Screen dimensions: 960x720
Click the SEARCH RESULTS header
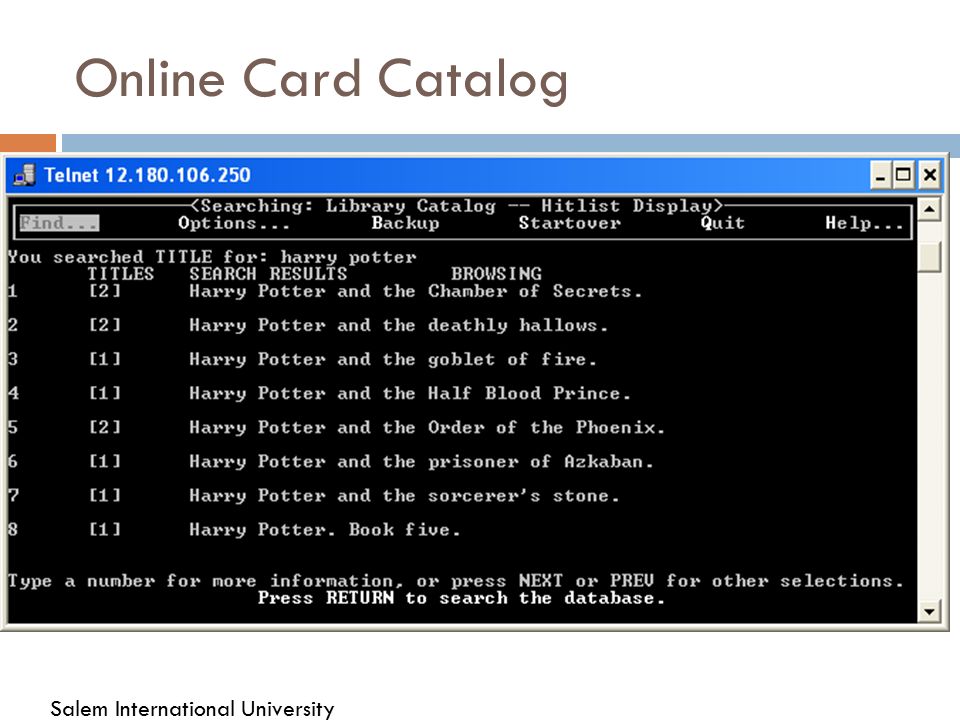point(268,274)
